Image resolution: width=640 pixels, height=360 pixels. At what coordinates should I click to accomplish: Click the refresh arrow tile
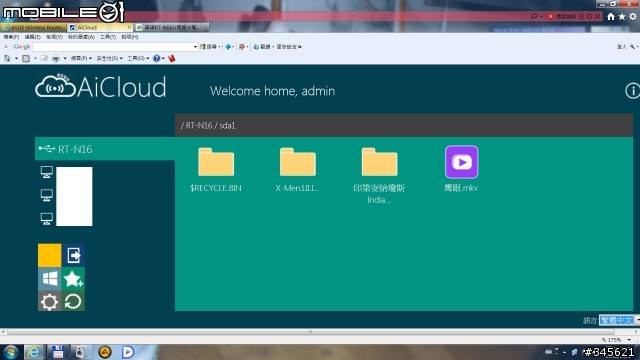pos(73,301)
